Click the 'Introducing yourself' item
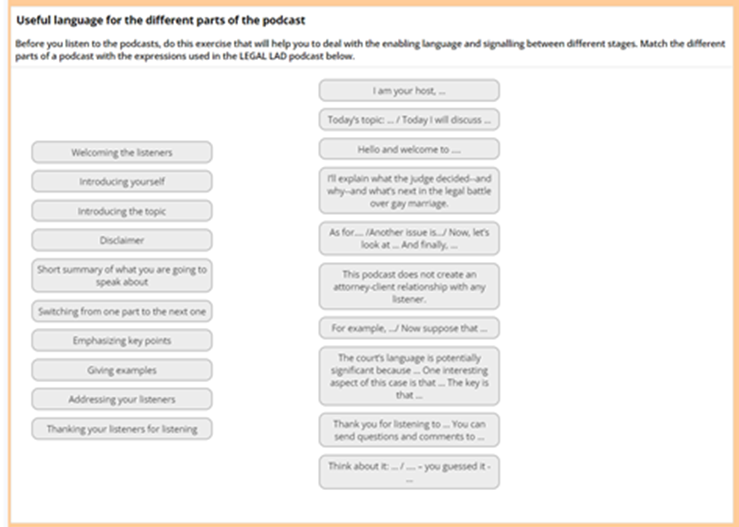Viewport: 739px width, 527px height. pyautogui.click(x=122, y=182)
